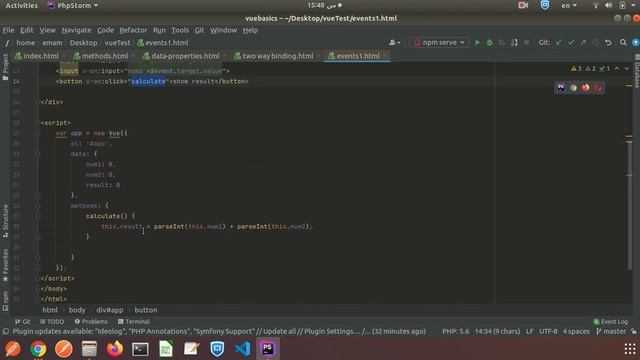
Task: Click the screen recording indicator in top bar
Action: (x=523, y=5)
